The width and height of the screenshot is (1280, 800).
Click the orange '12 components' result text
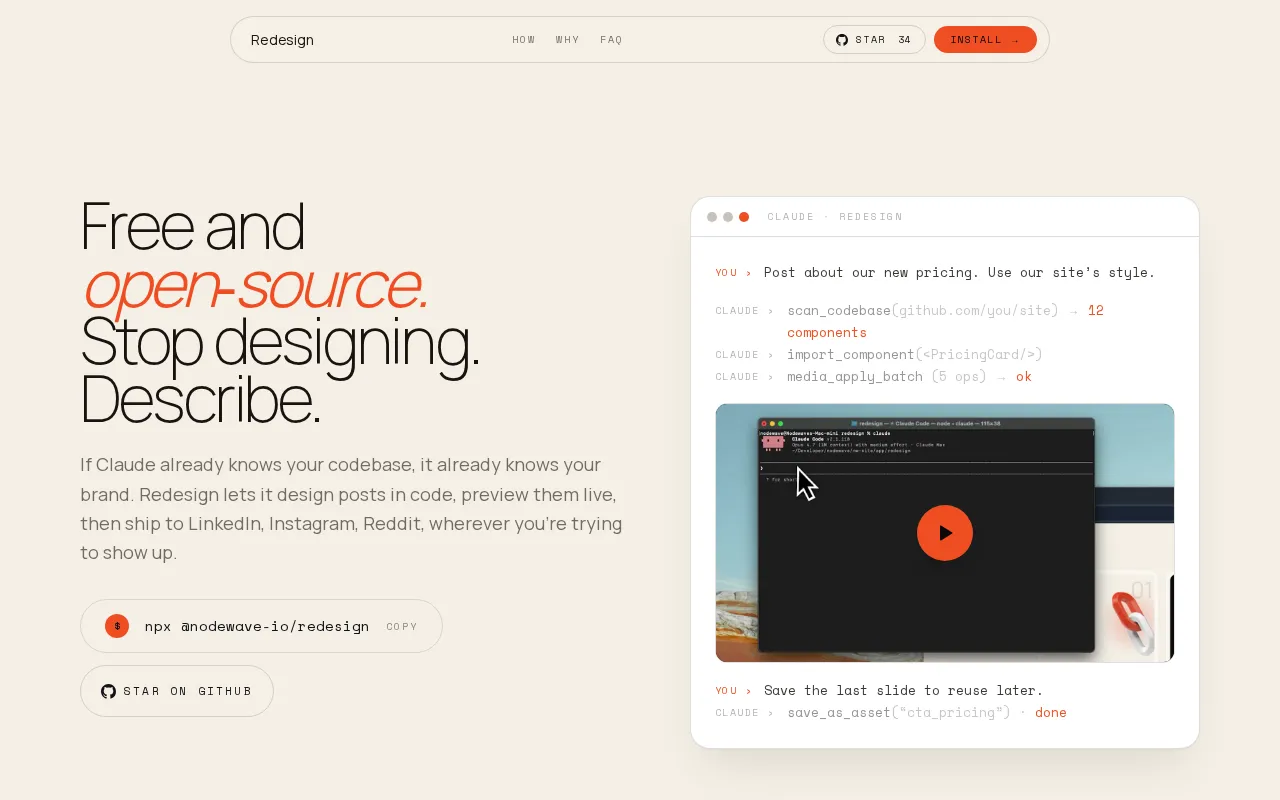tap(945, 321)
